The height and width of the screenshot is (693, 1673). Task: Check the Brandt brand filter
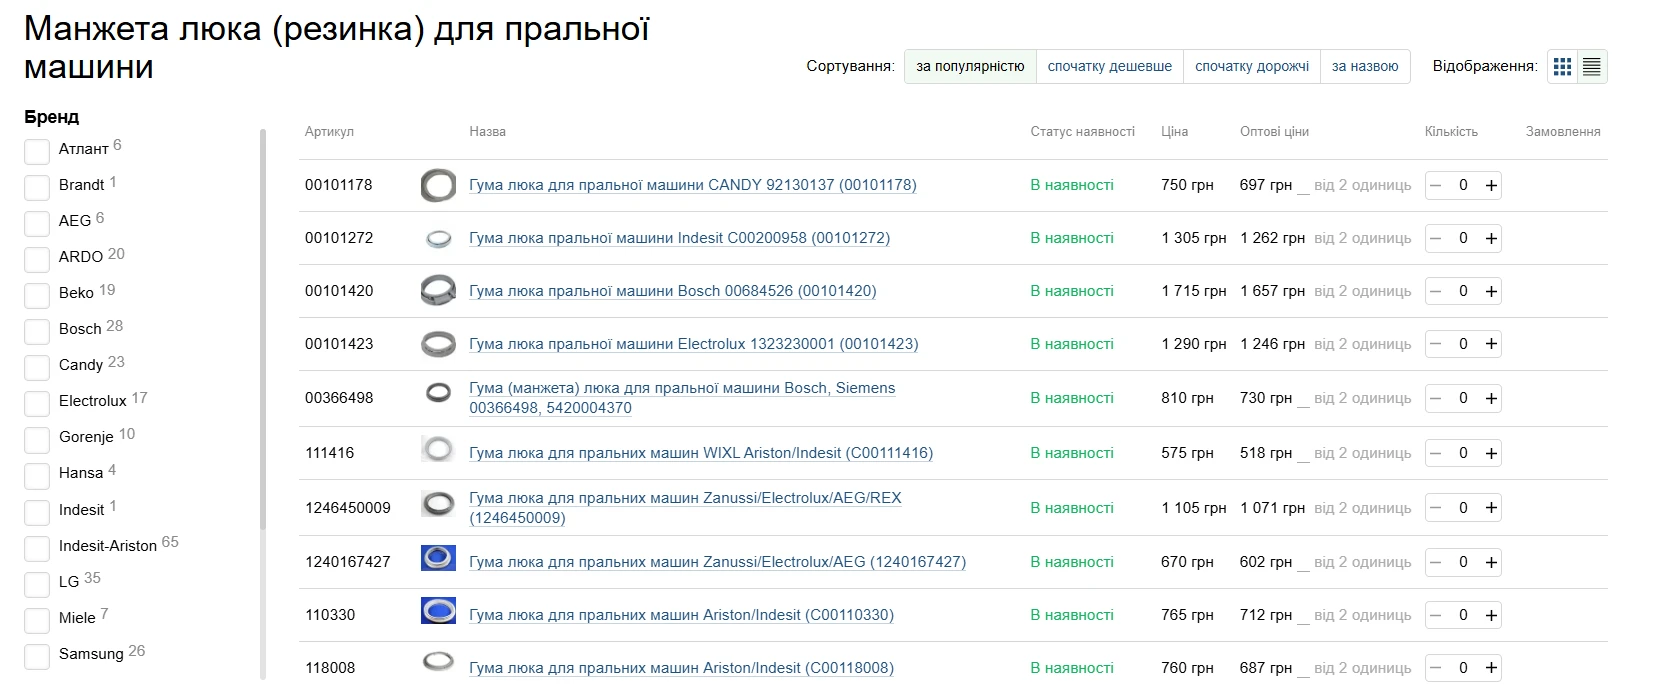click(37, 187)
